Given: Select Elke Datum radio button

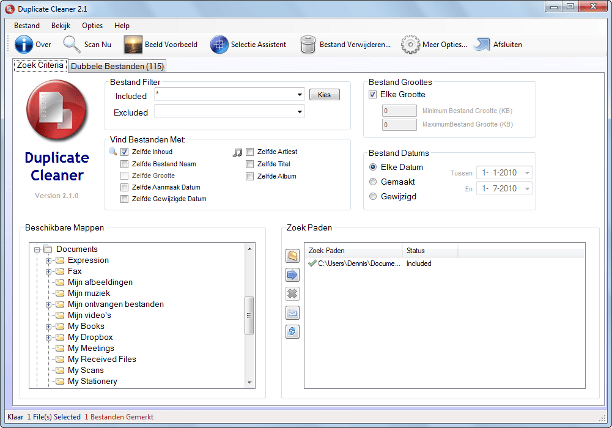Looking at the screenshot, I should coord(373,167).
